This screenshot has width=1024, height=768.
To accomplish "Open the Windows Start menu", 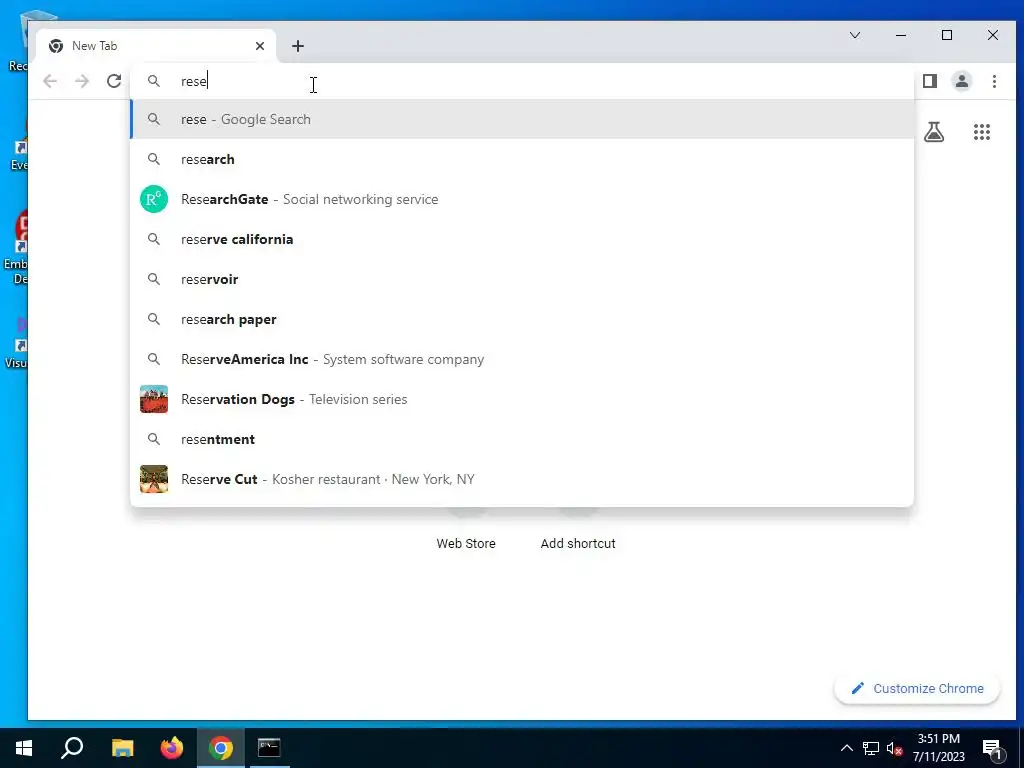I will (24, 748).
